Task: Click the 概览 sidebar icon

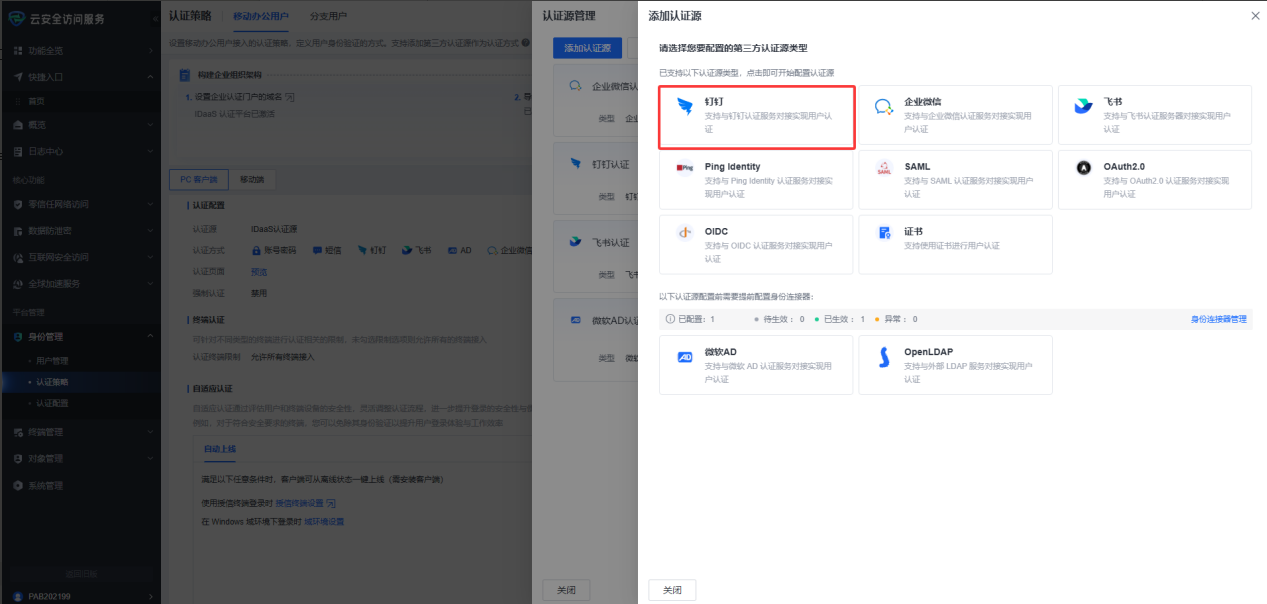Action: (19, 125)
